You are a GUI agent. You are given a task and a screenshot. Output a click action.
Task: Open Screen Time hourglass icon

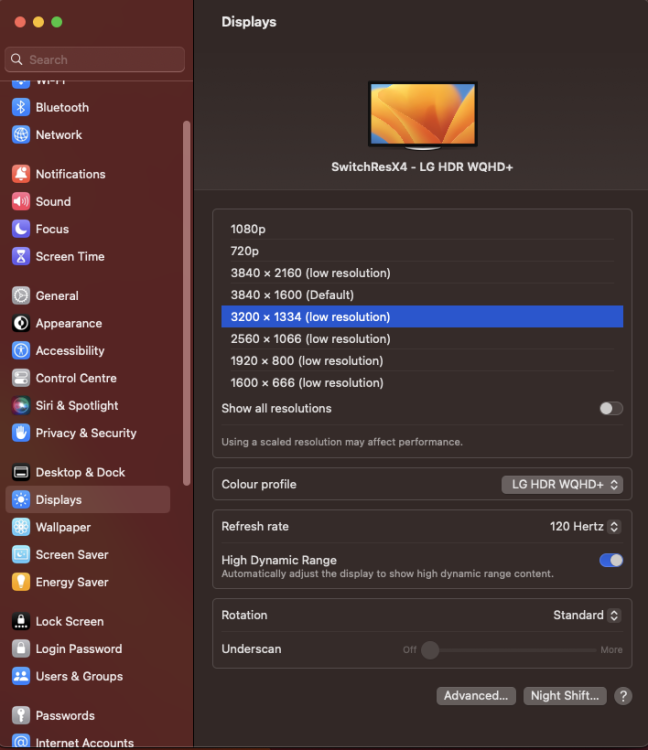[x=21, y=256]
